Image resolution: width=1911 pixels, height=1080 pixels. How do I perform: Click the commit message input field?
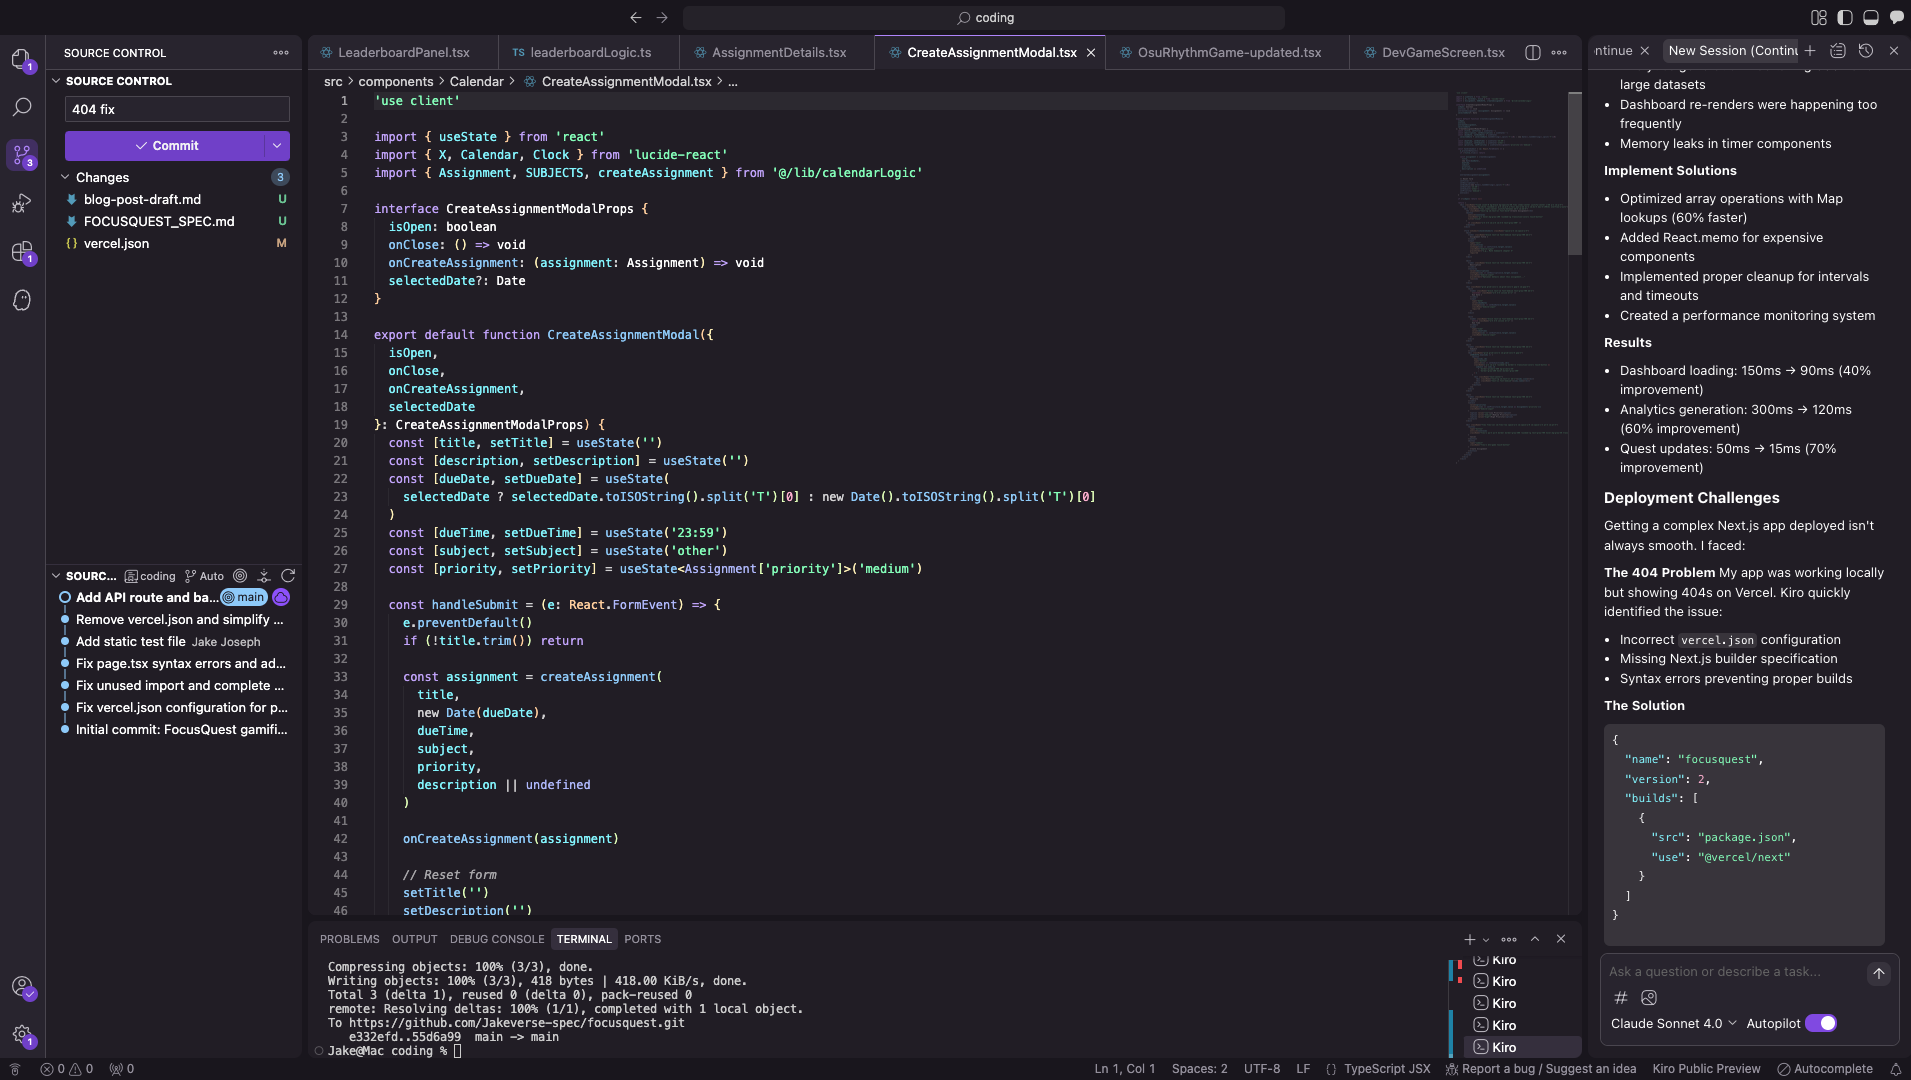click(177, 109)
